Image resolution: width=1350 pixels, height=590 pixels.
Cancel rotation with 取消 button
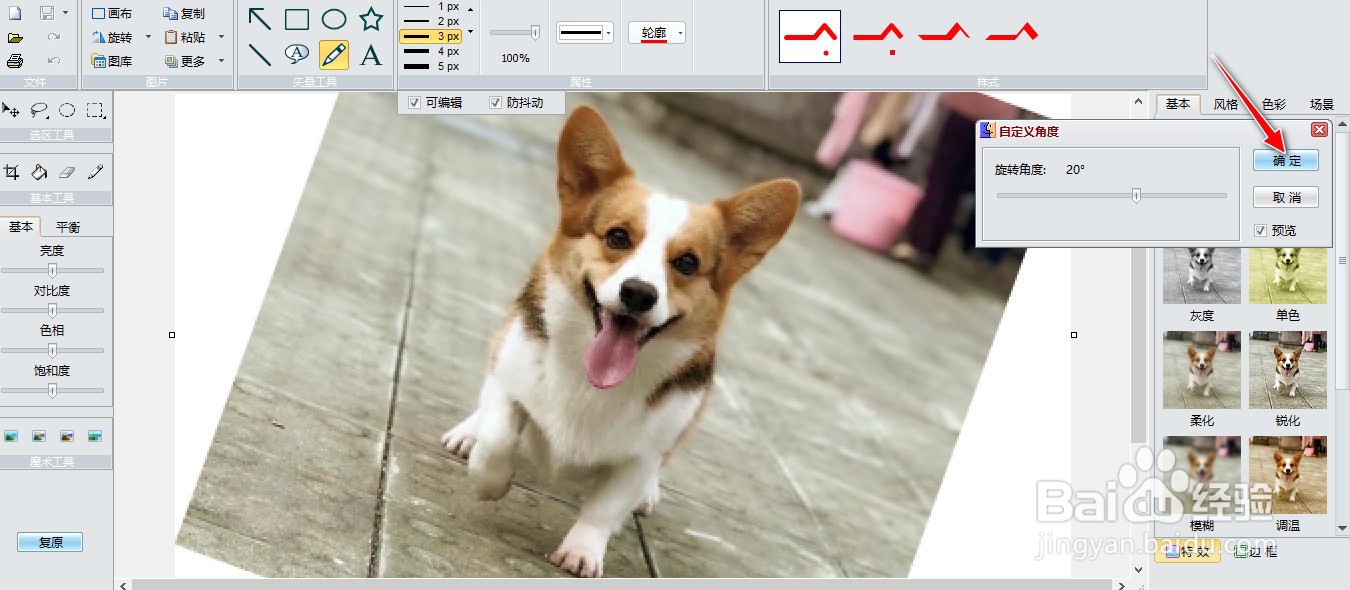(1286, 197)
